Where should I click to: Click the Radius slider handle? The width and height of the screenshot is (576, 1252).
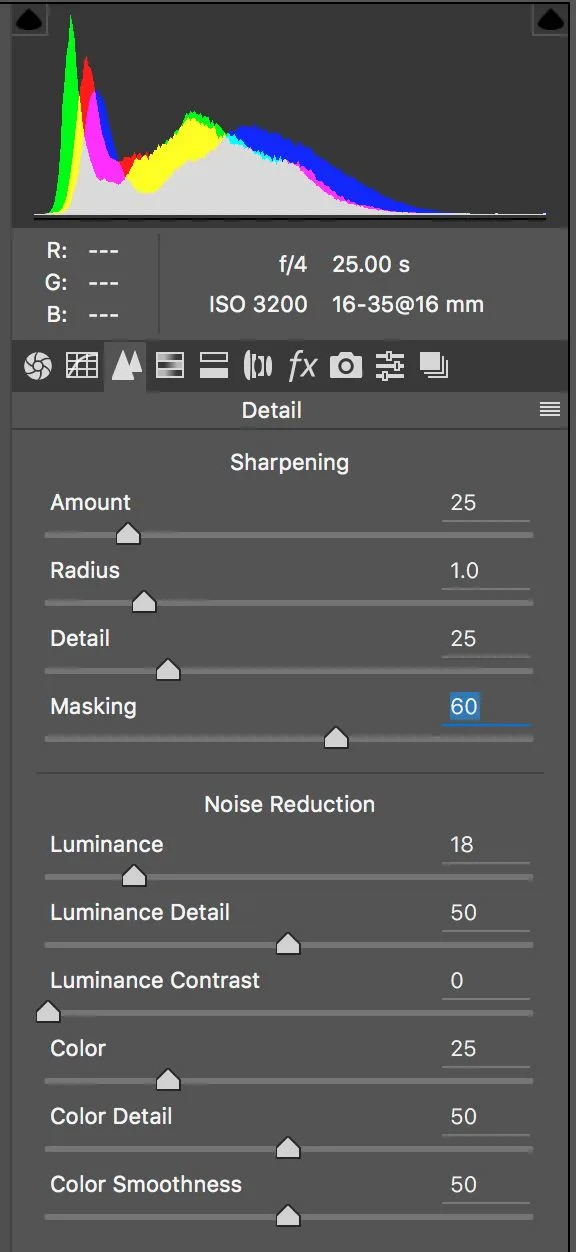[x=144, y=603]
